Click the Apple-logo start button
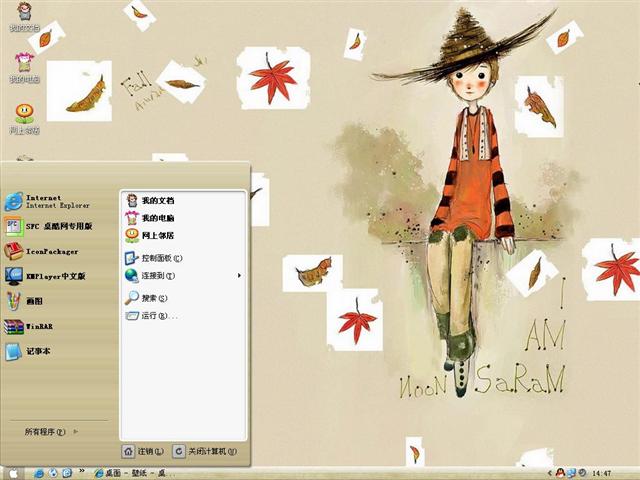The height and width of the screenshot is (480, 640). pos(13,473)
